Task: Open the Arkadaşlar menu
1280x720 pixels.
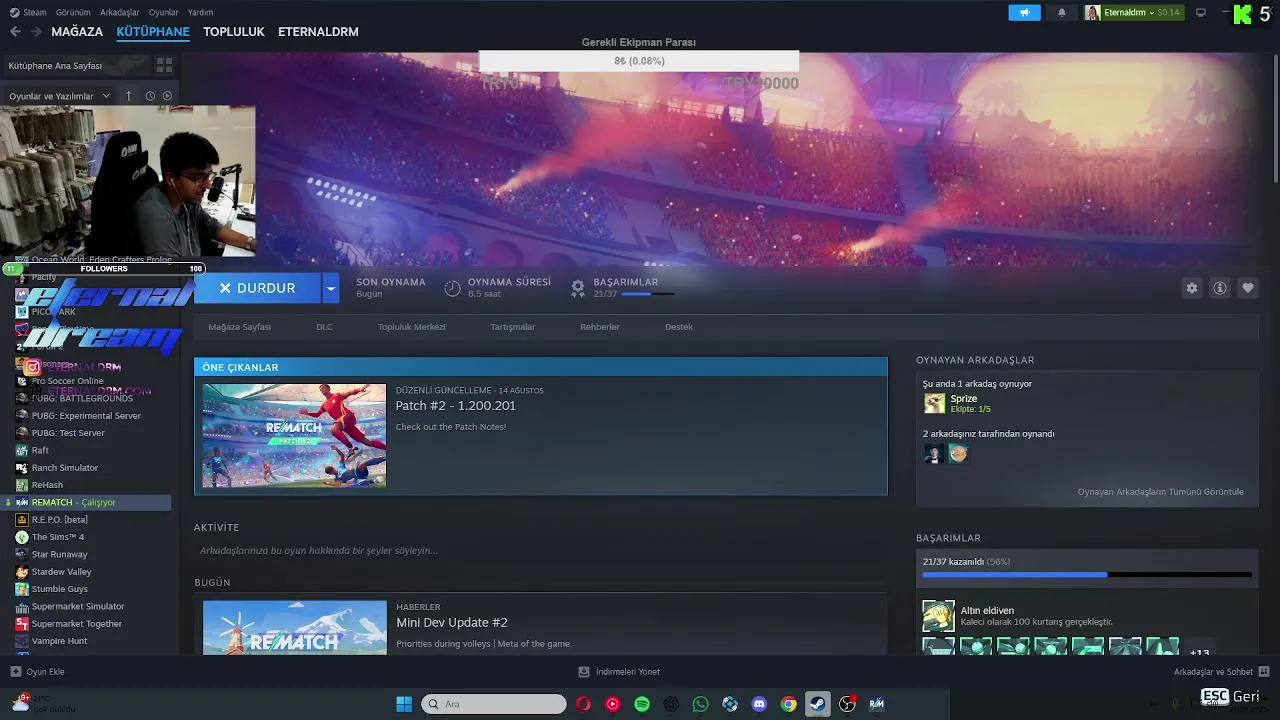Action: point(120,12)
